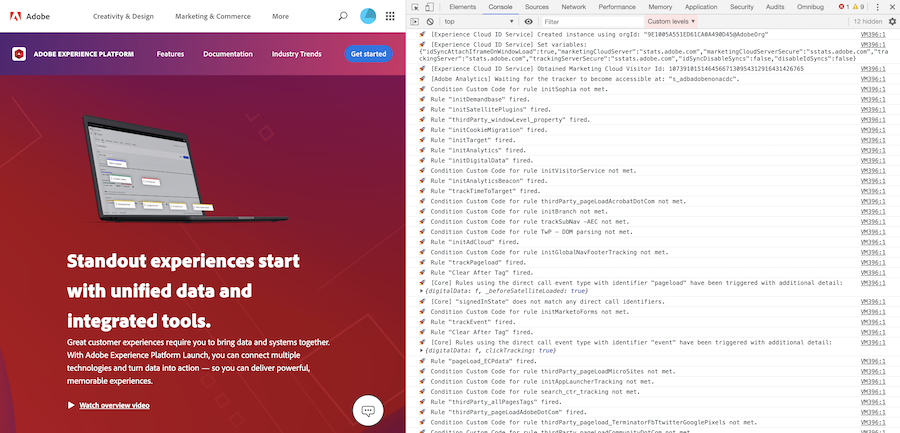
Task: Click the laptop product image
Action: 184,168
